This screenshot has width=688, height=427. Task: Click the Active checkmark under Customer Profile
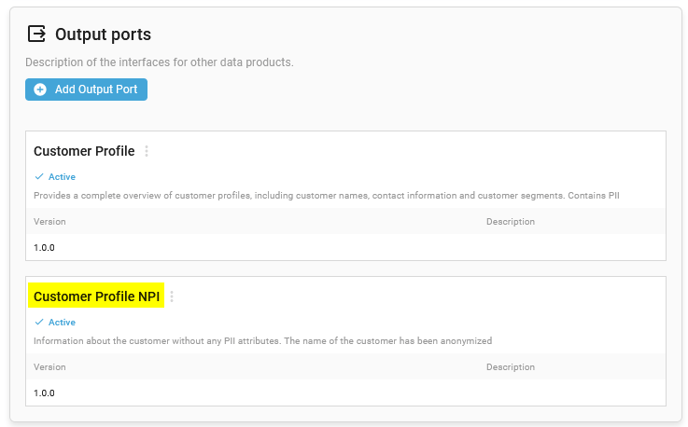coord(39,176)
